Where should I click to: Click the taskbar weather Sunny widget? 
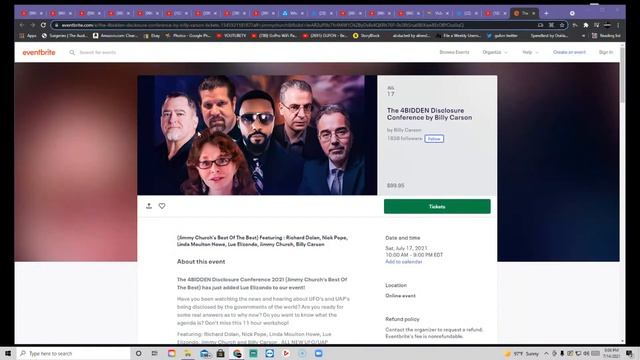[522, 353]
